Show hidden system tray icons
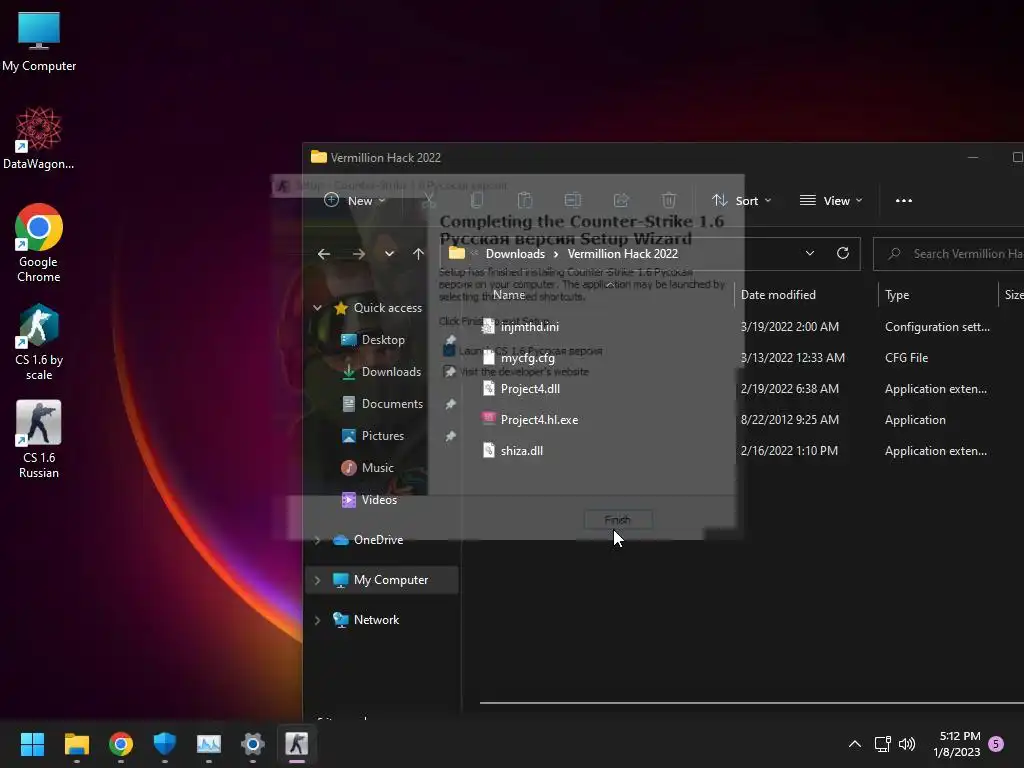Screen dimensions: 1024x768 pos(855,744)
